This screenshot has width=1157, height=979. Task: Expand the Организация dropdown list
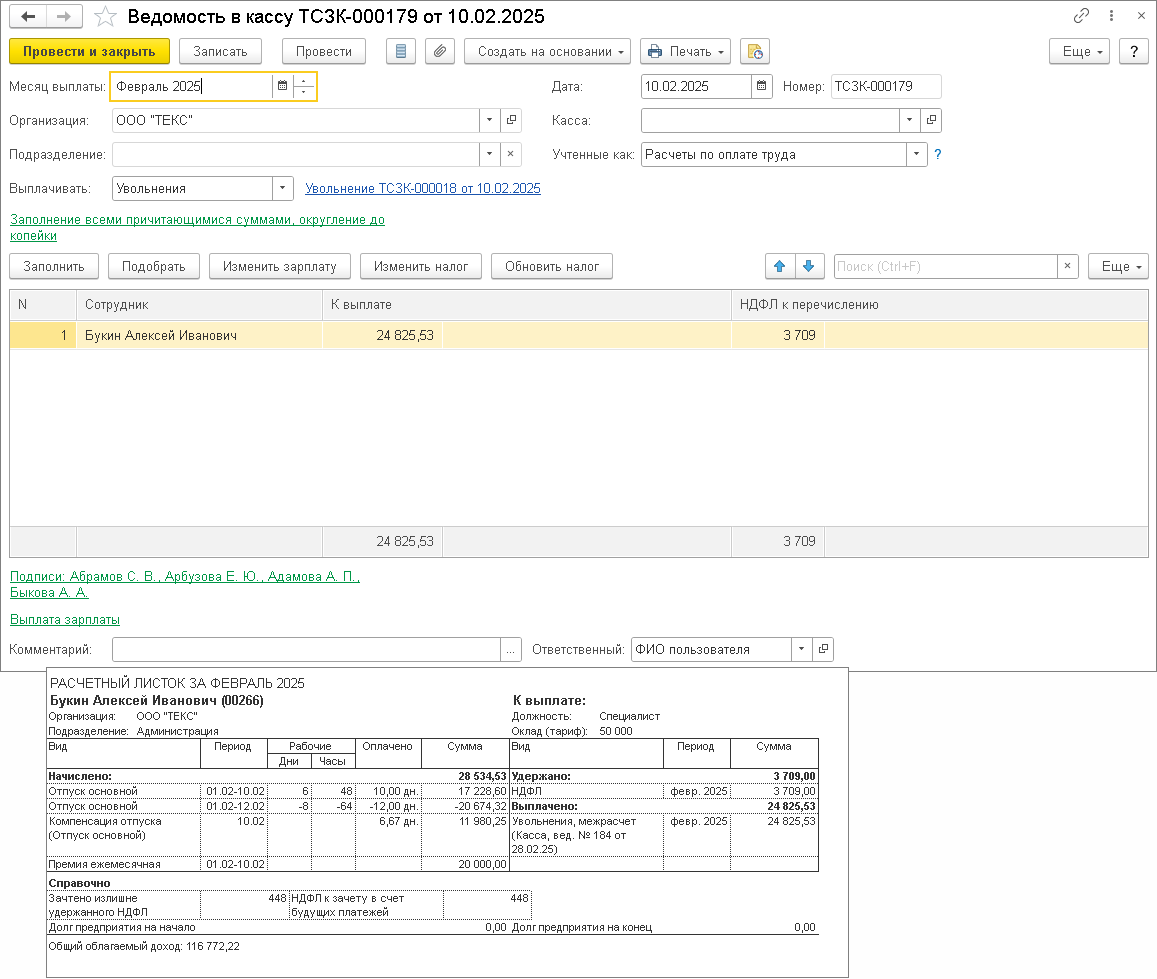[x=489, y=121]
